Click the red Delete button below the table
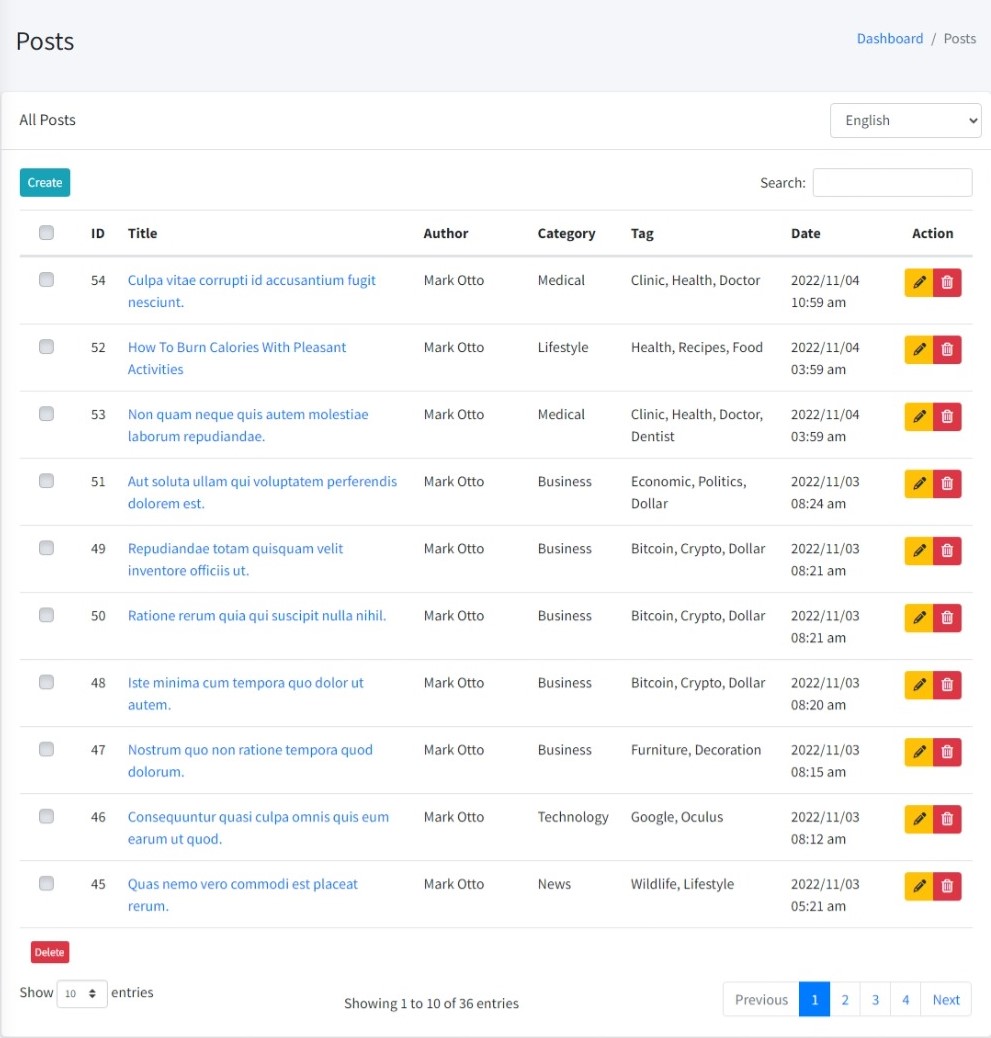The width and height of the screenshot is (991, 1038). tap(49, 952)
